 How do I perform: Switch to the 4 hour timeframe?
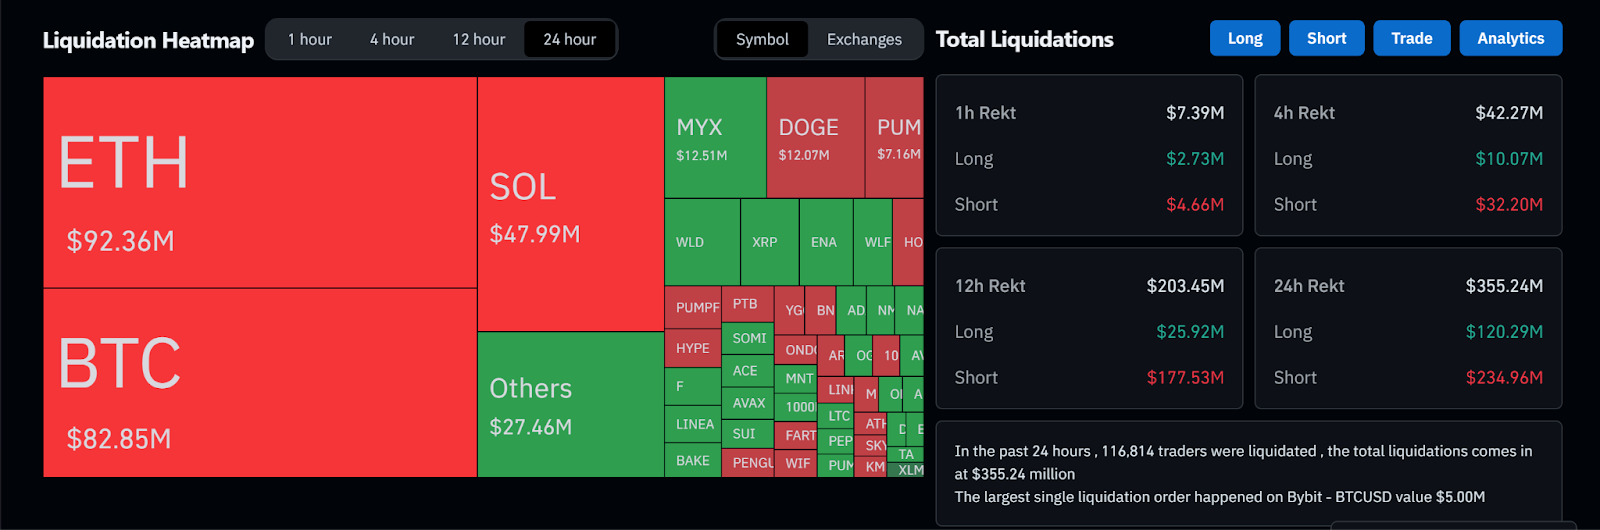point(392,40)
